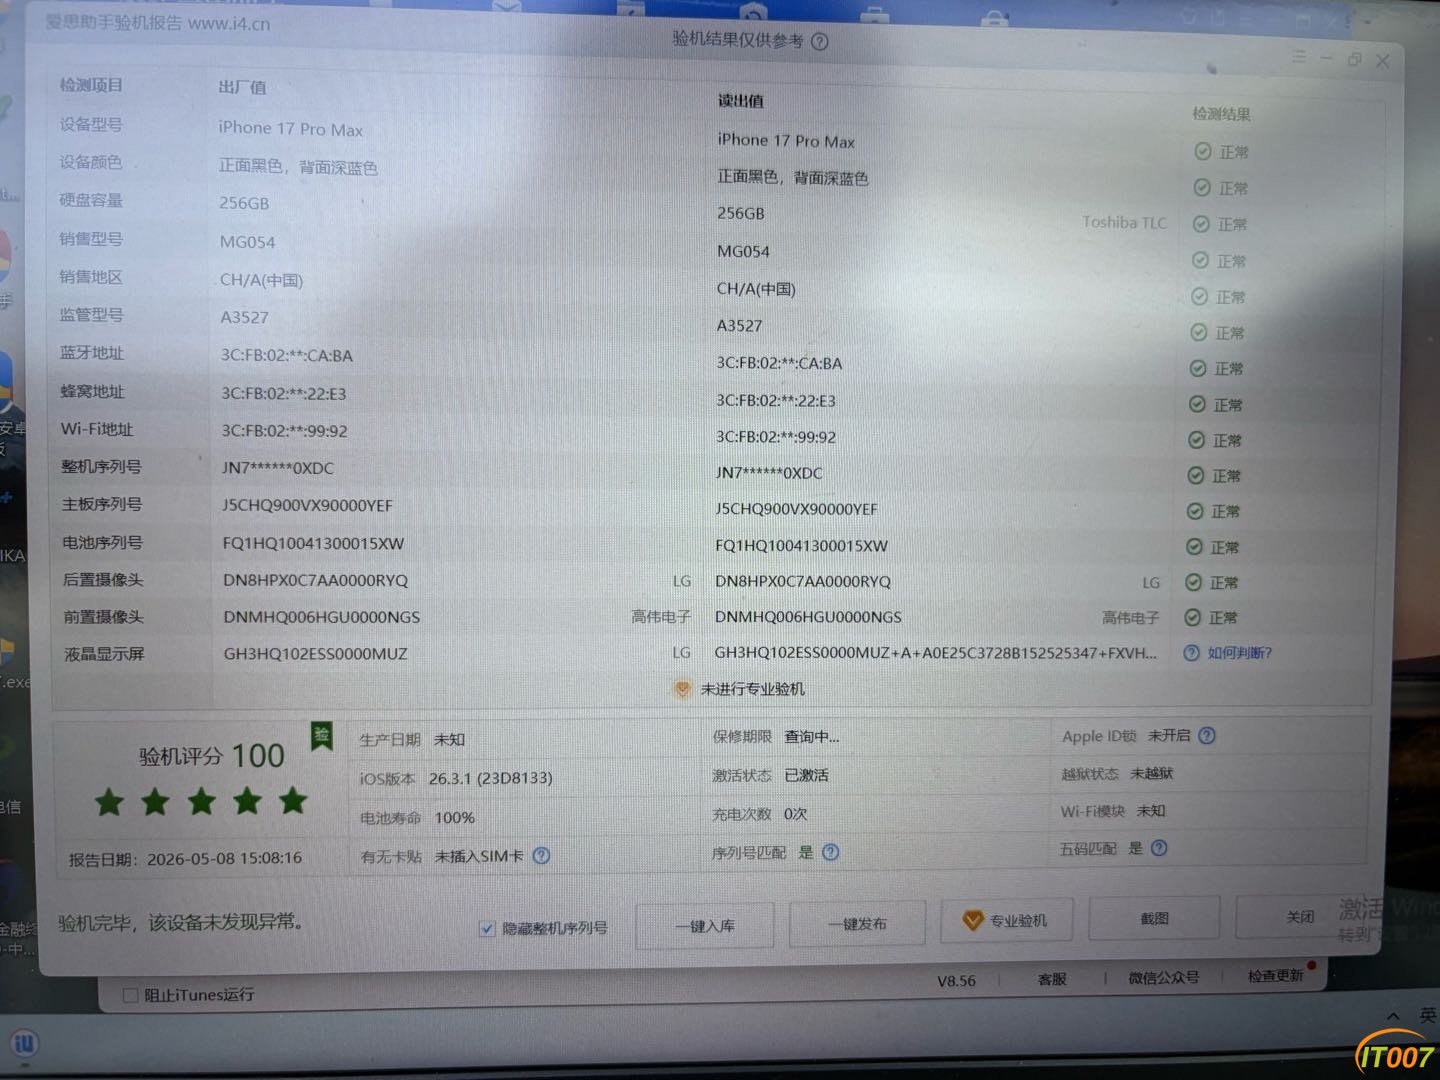Click the 256GB value under 出厂值
Image resolution: width=1440 pixels, height=1080 pixels.
coord(245,203)
